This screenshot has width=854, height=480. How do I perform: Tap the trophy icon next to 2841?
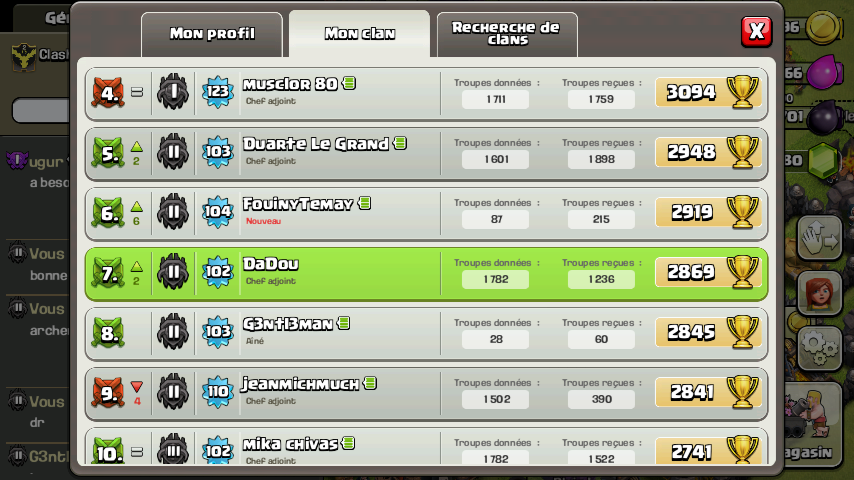(742, 392)
